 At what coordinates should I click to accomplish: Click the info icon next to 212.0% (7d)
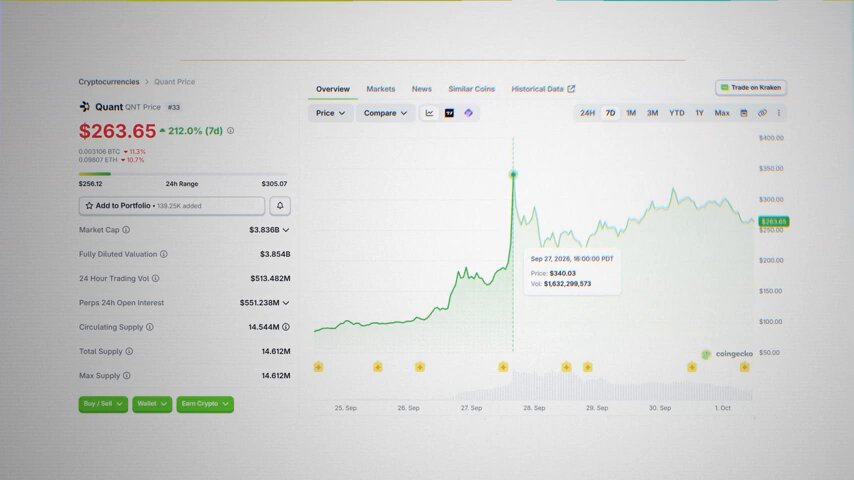click(x=230, y=131)
